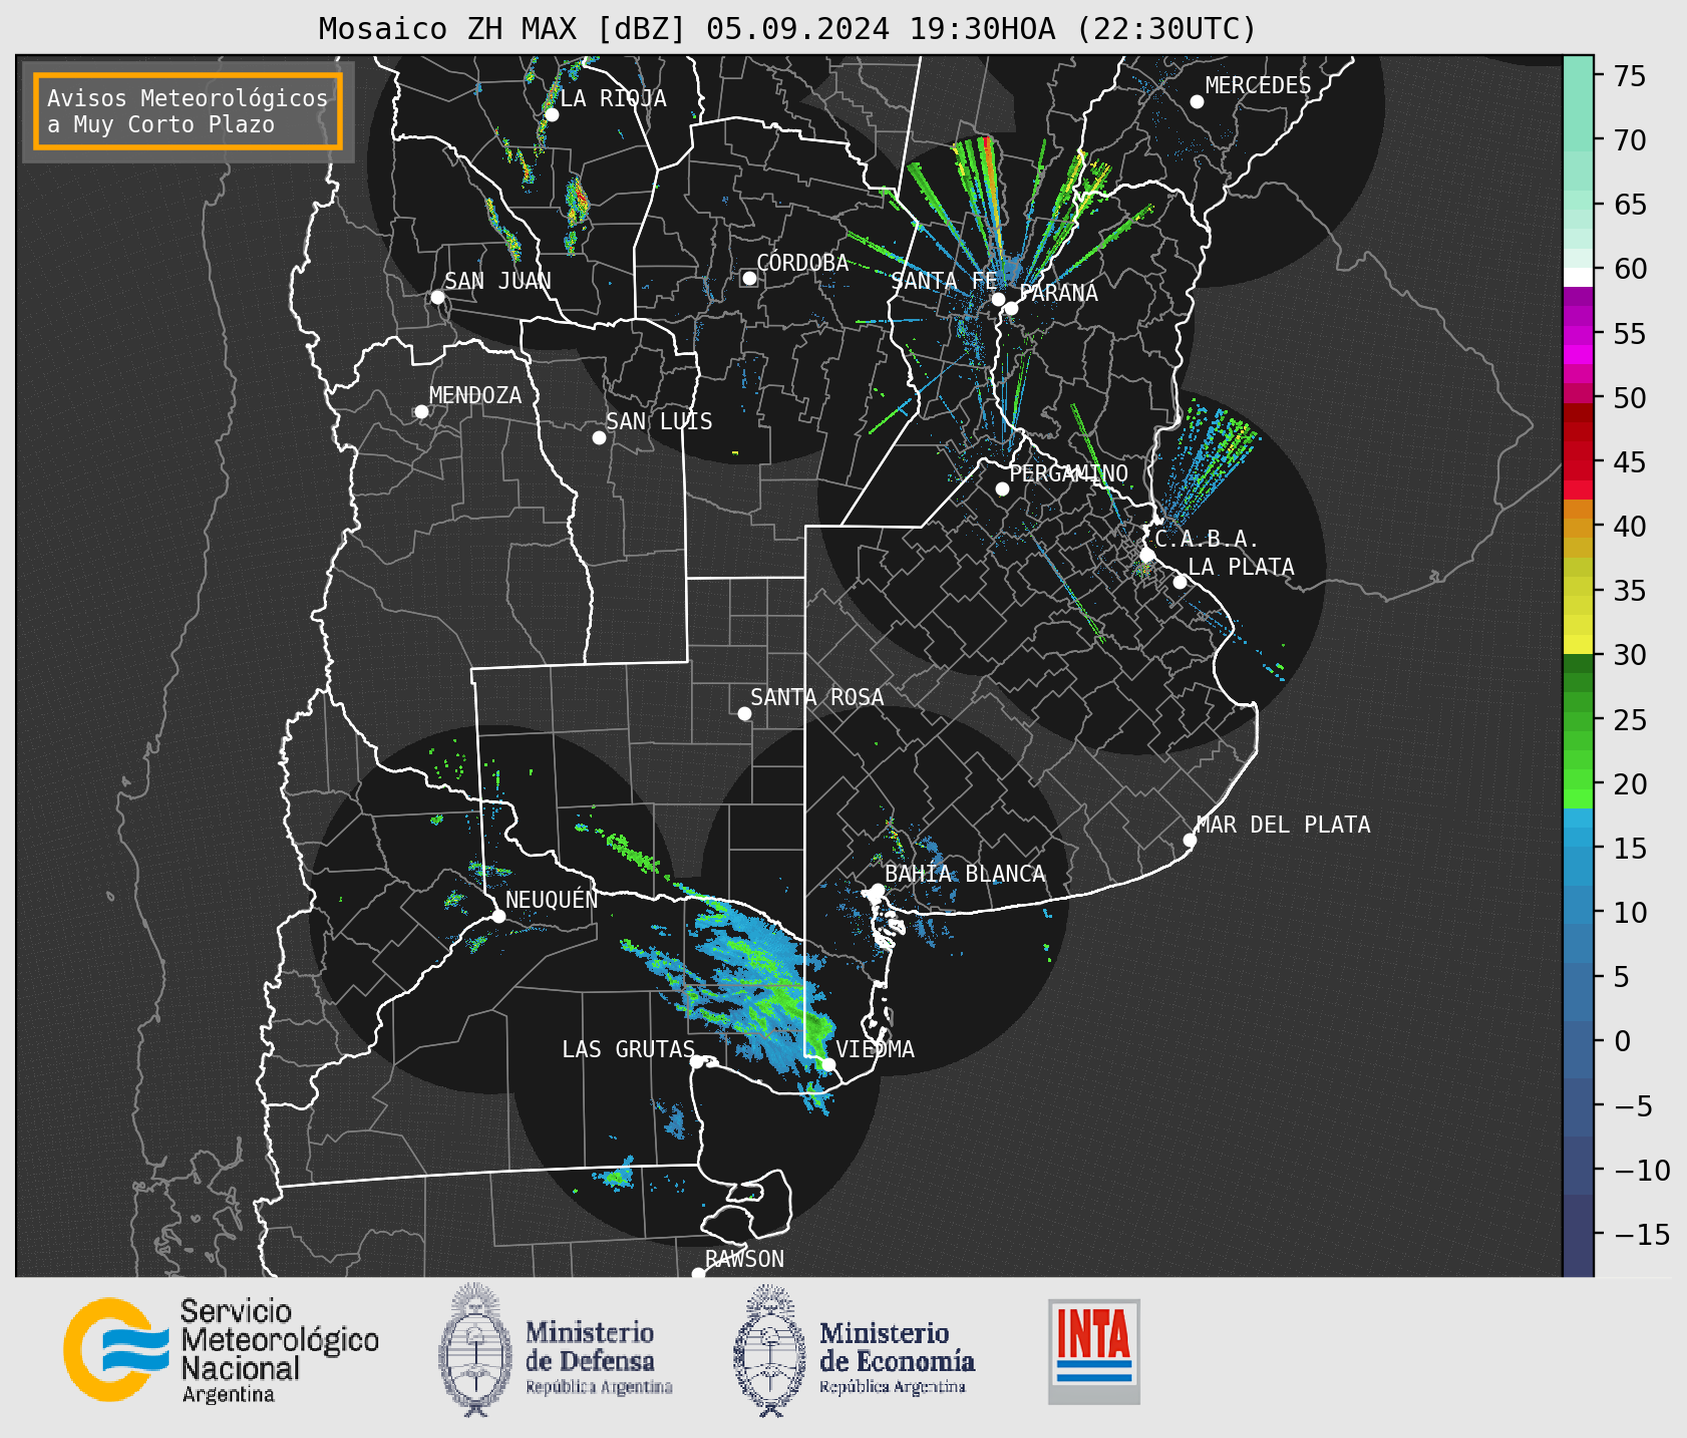Click the red INTA logo
Viewport: 1687px width, 1438px height.
(1094, 1351)
